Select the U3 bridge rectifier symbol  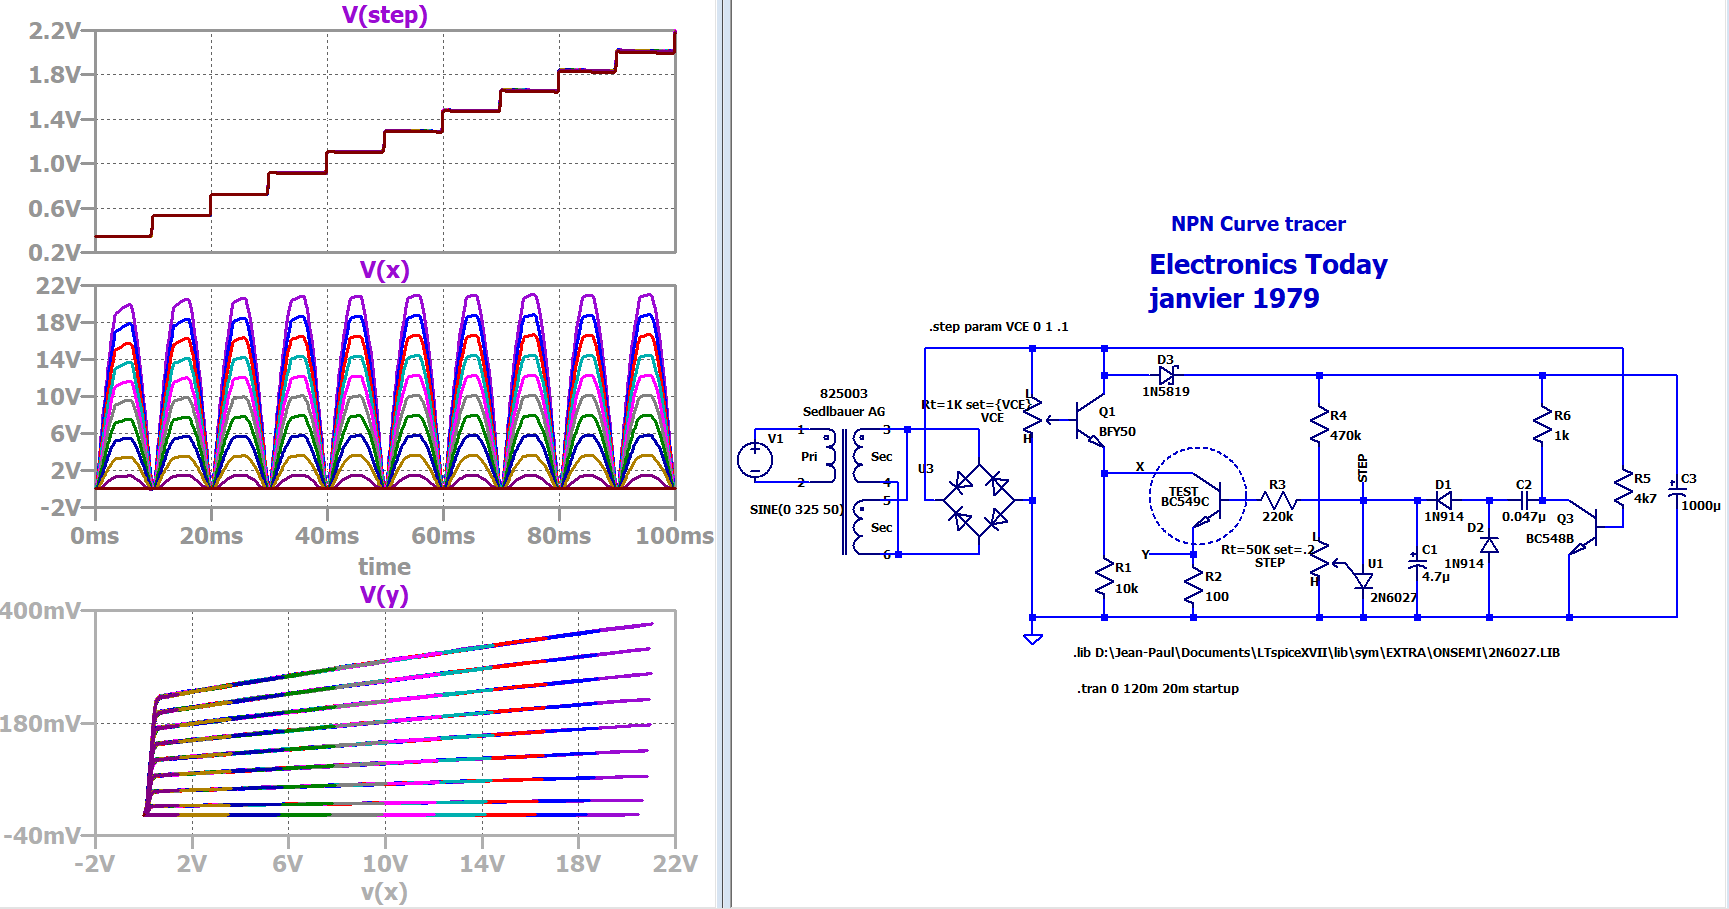pyautogui.click(x=978, y=500)
